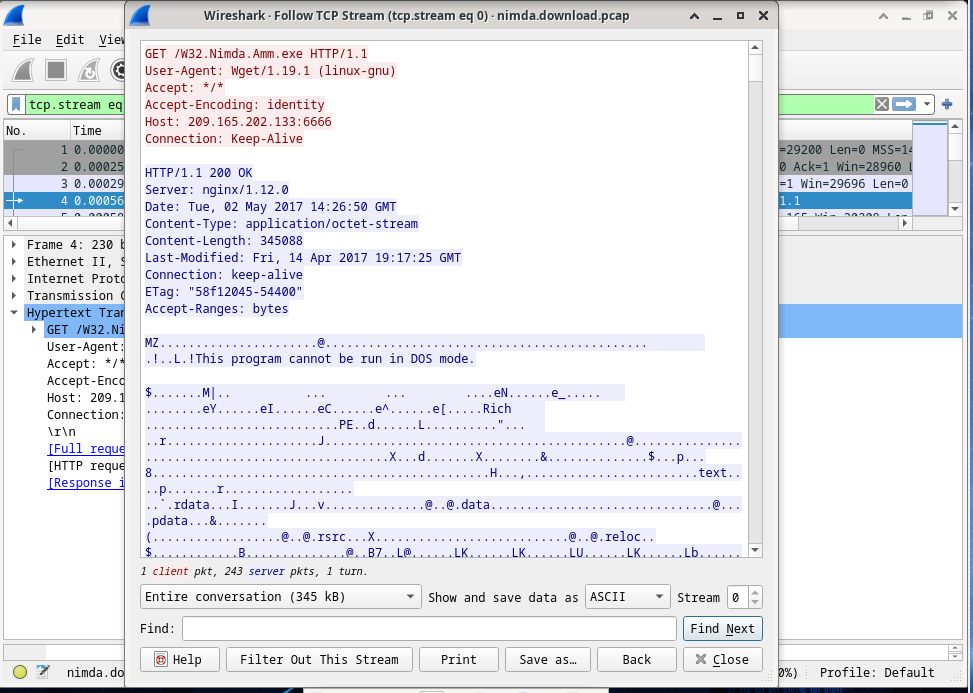Select packet row 1 in packet list

coord(64,150)
